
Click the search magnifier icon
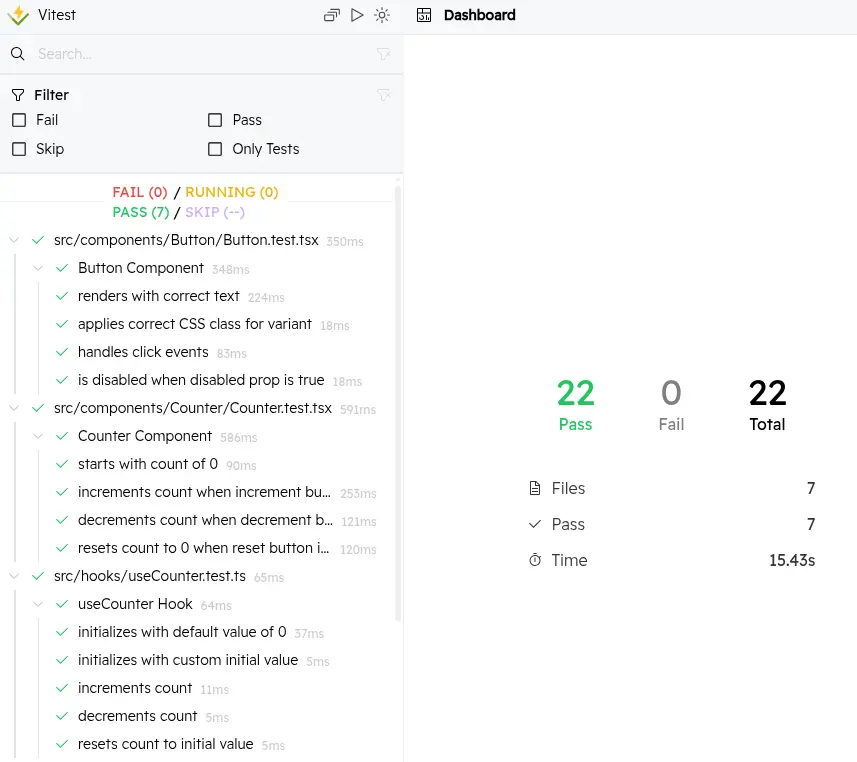coord(17,54)
